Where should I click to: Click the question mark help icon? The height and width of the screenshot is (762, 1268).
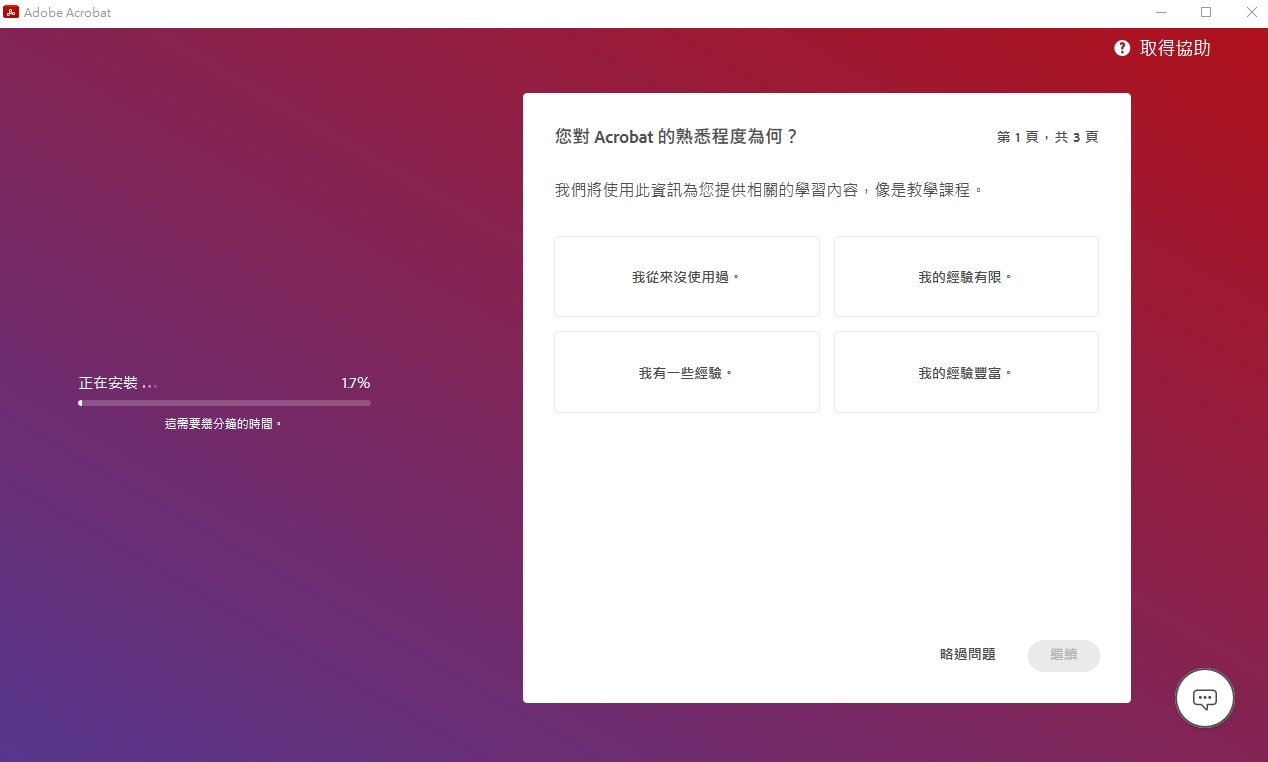1122,48
